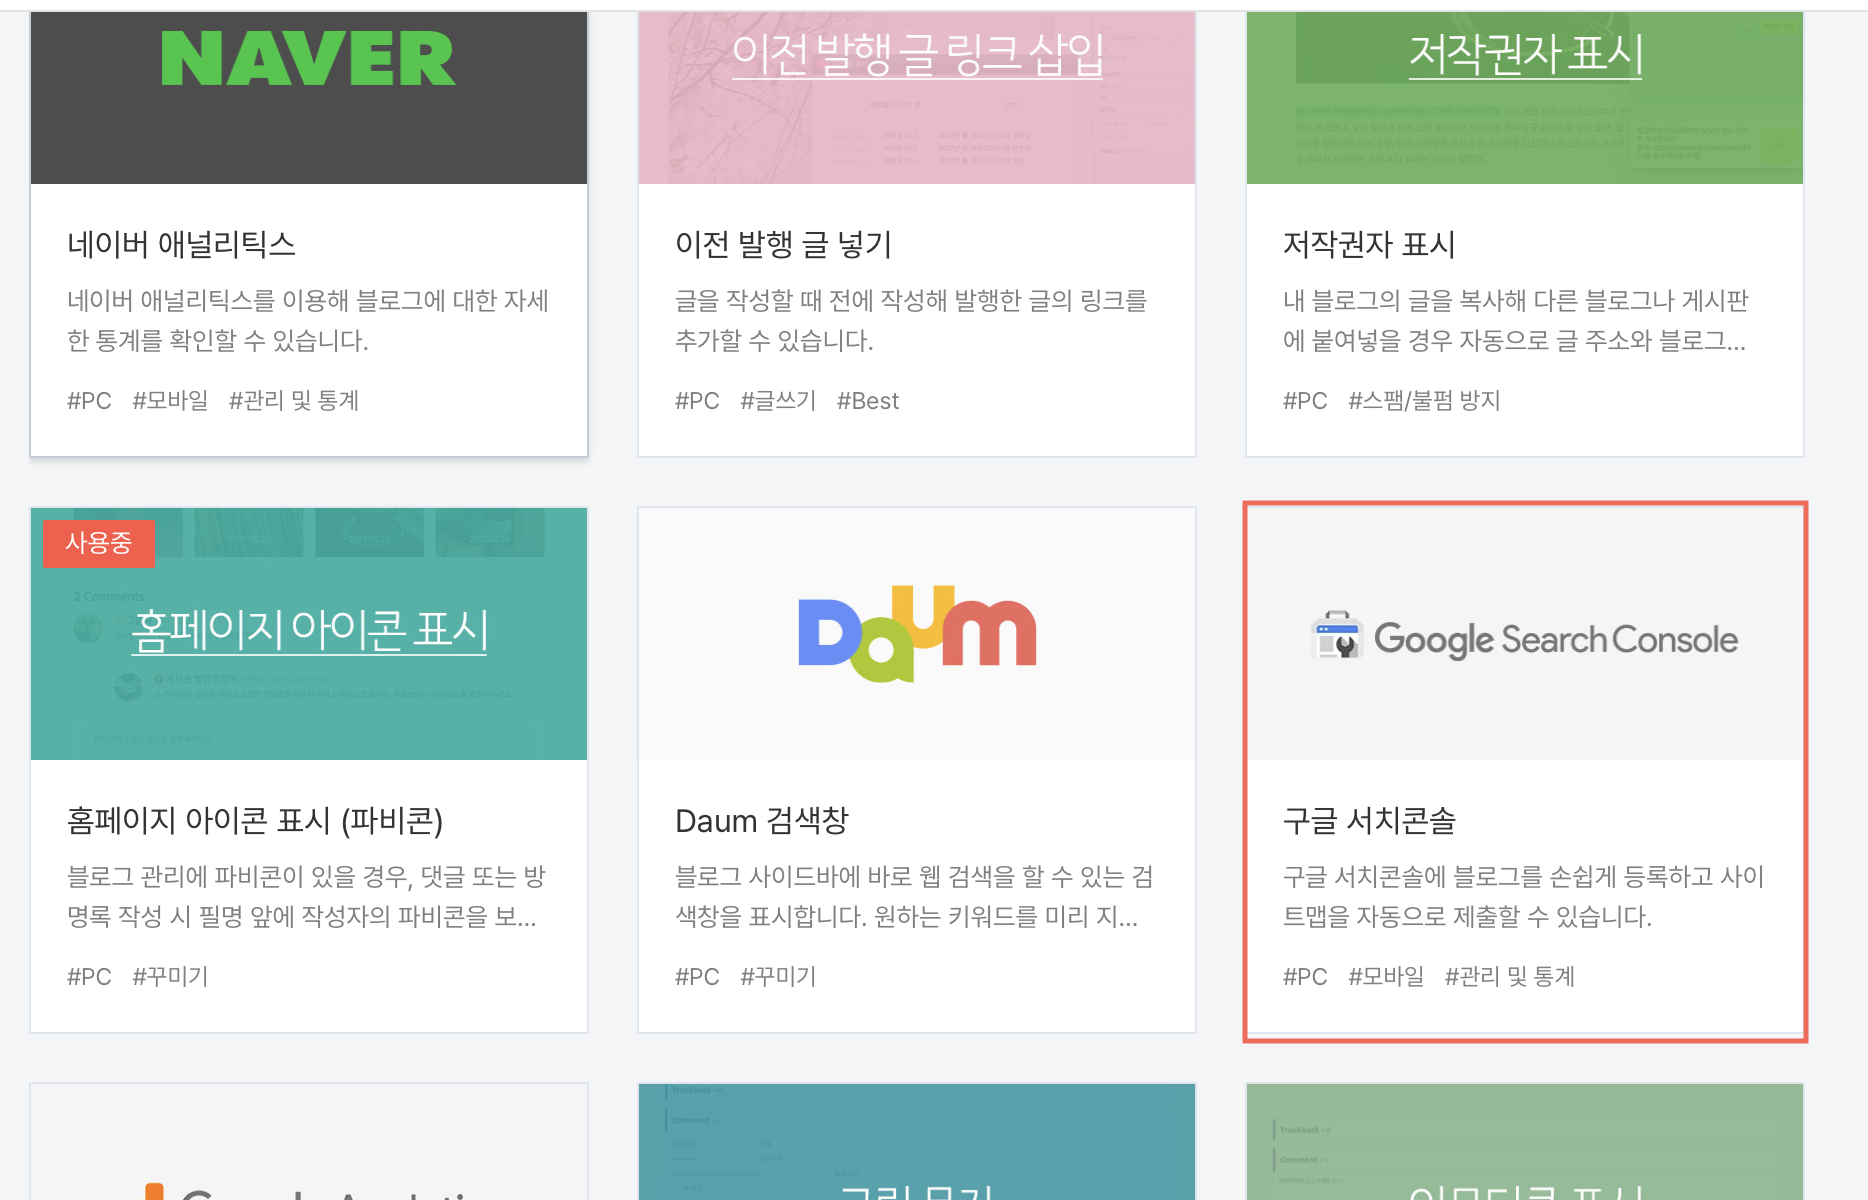Click 네이버 애널리틱스 description text
Image resolution: width=1868 pixels, height=1200 pixels.
[x=308, y=320]
